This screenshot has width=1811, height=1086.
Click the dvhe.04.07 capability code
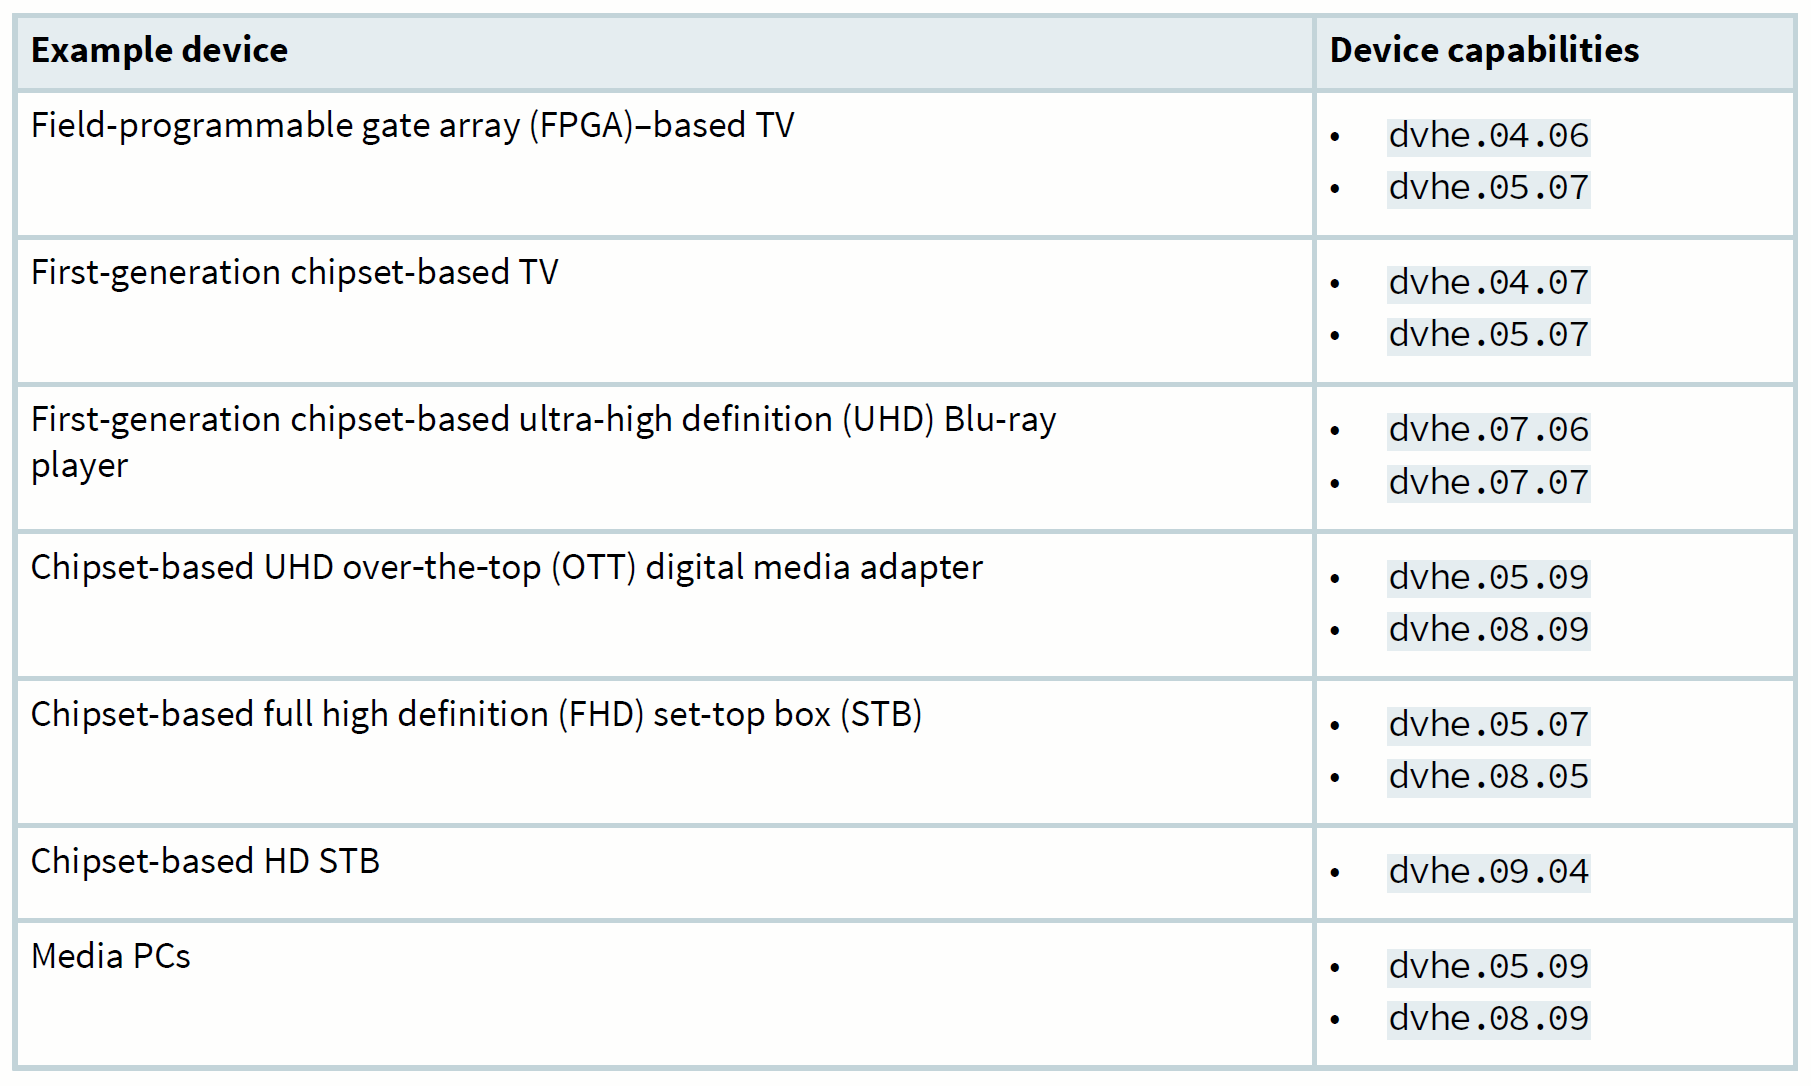pyautogui.click(x=1488, y=283)
